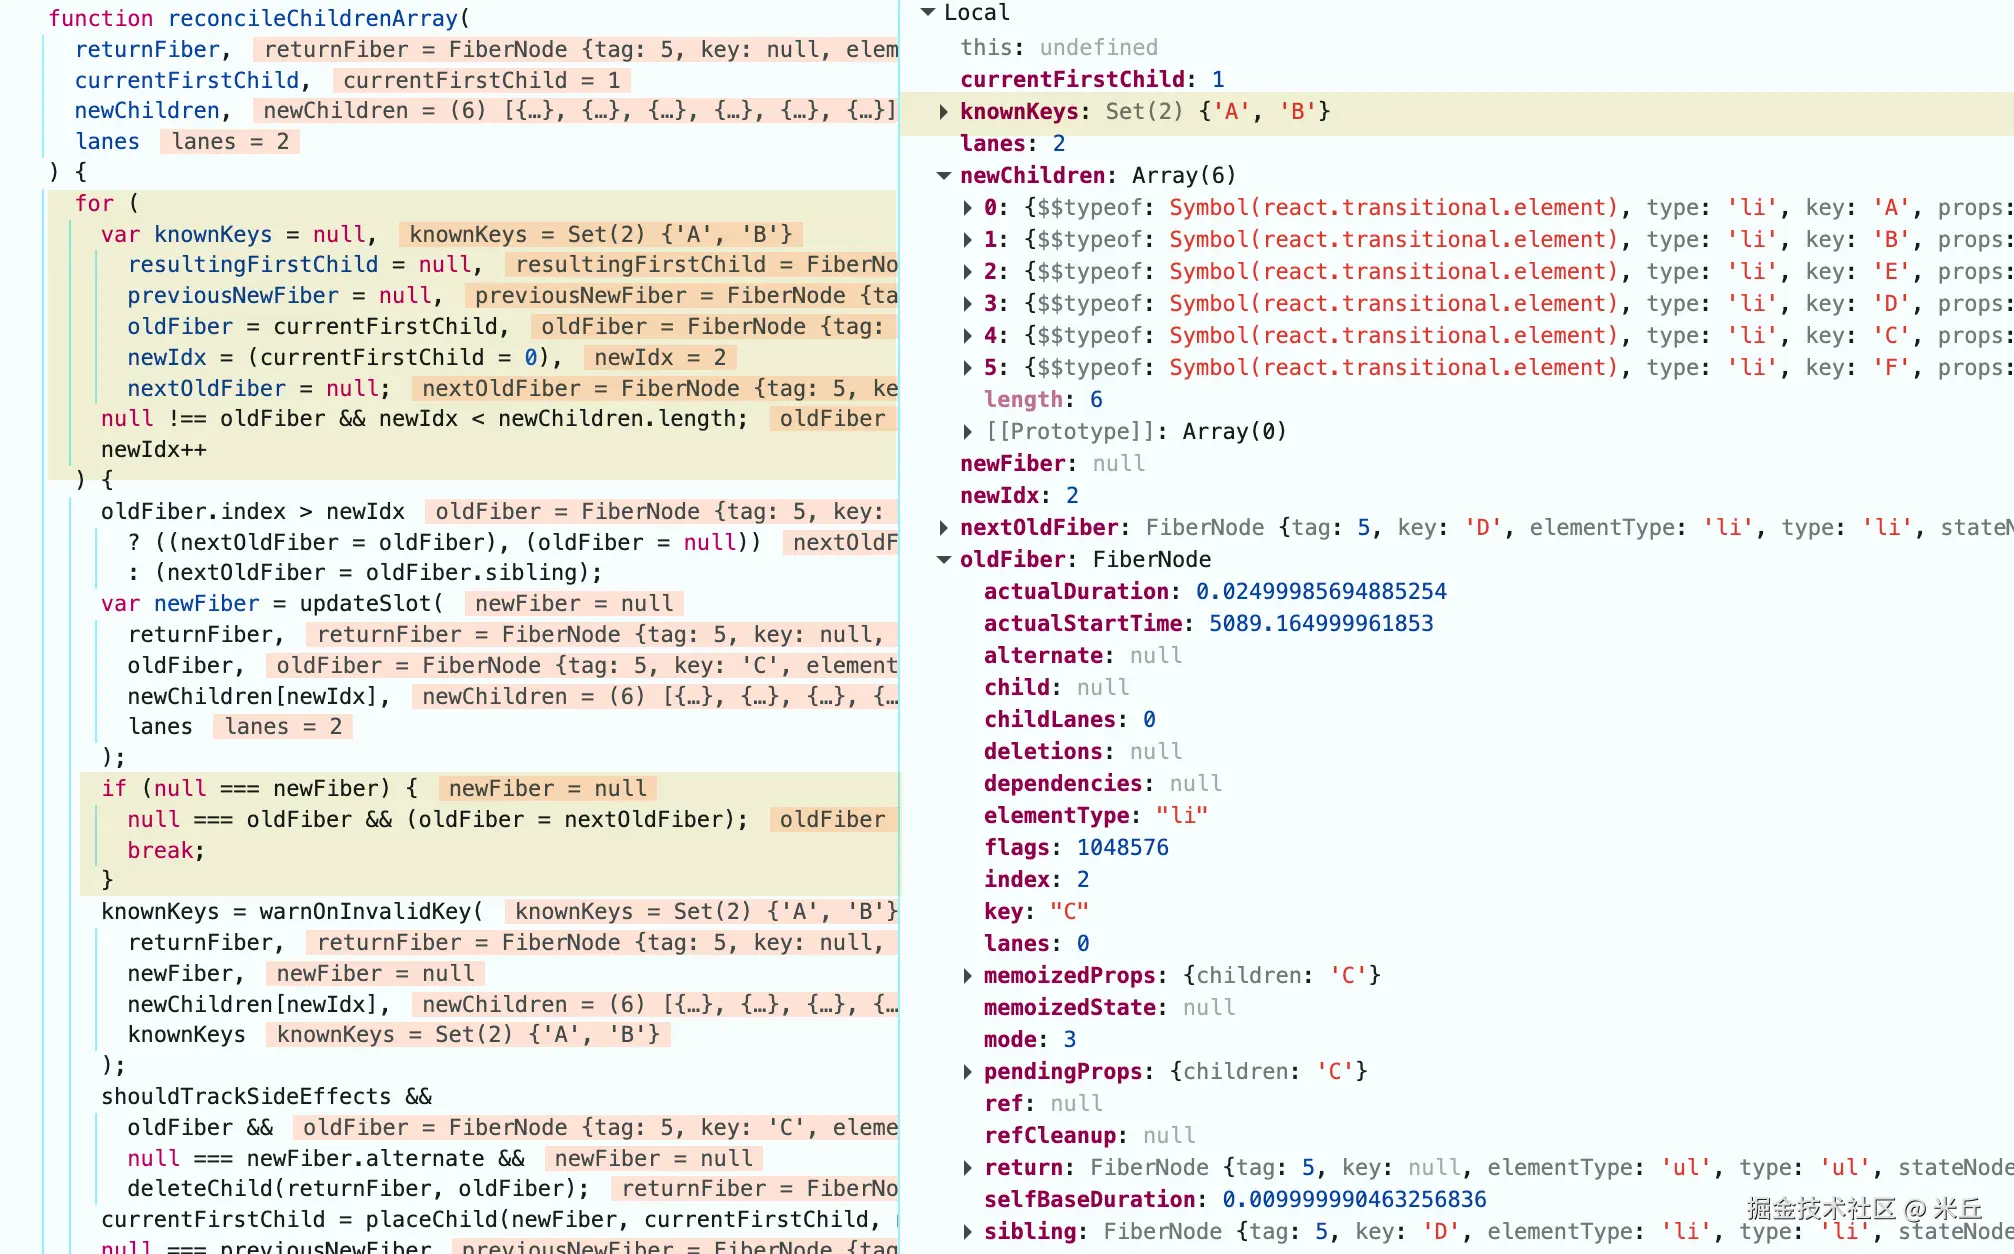Click the function reconcileChildrenArray declaration line

point(260,18)
